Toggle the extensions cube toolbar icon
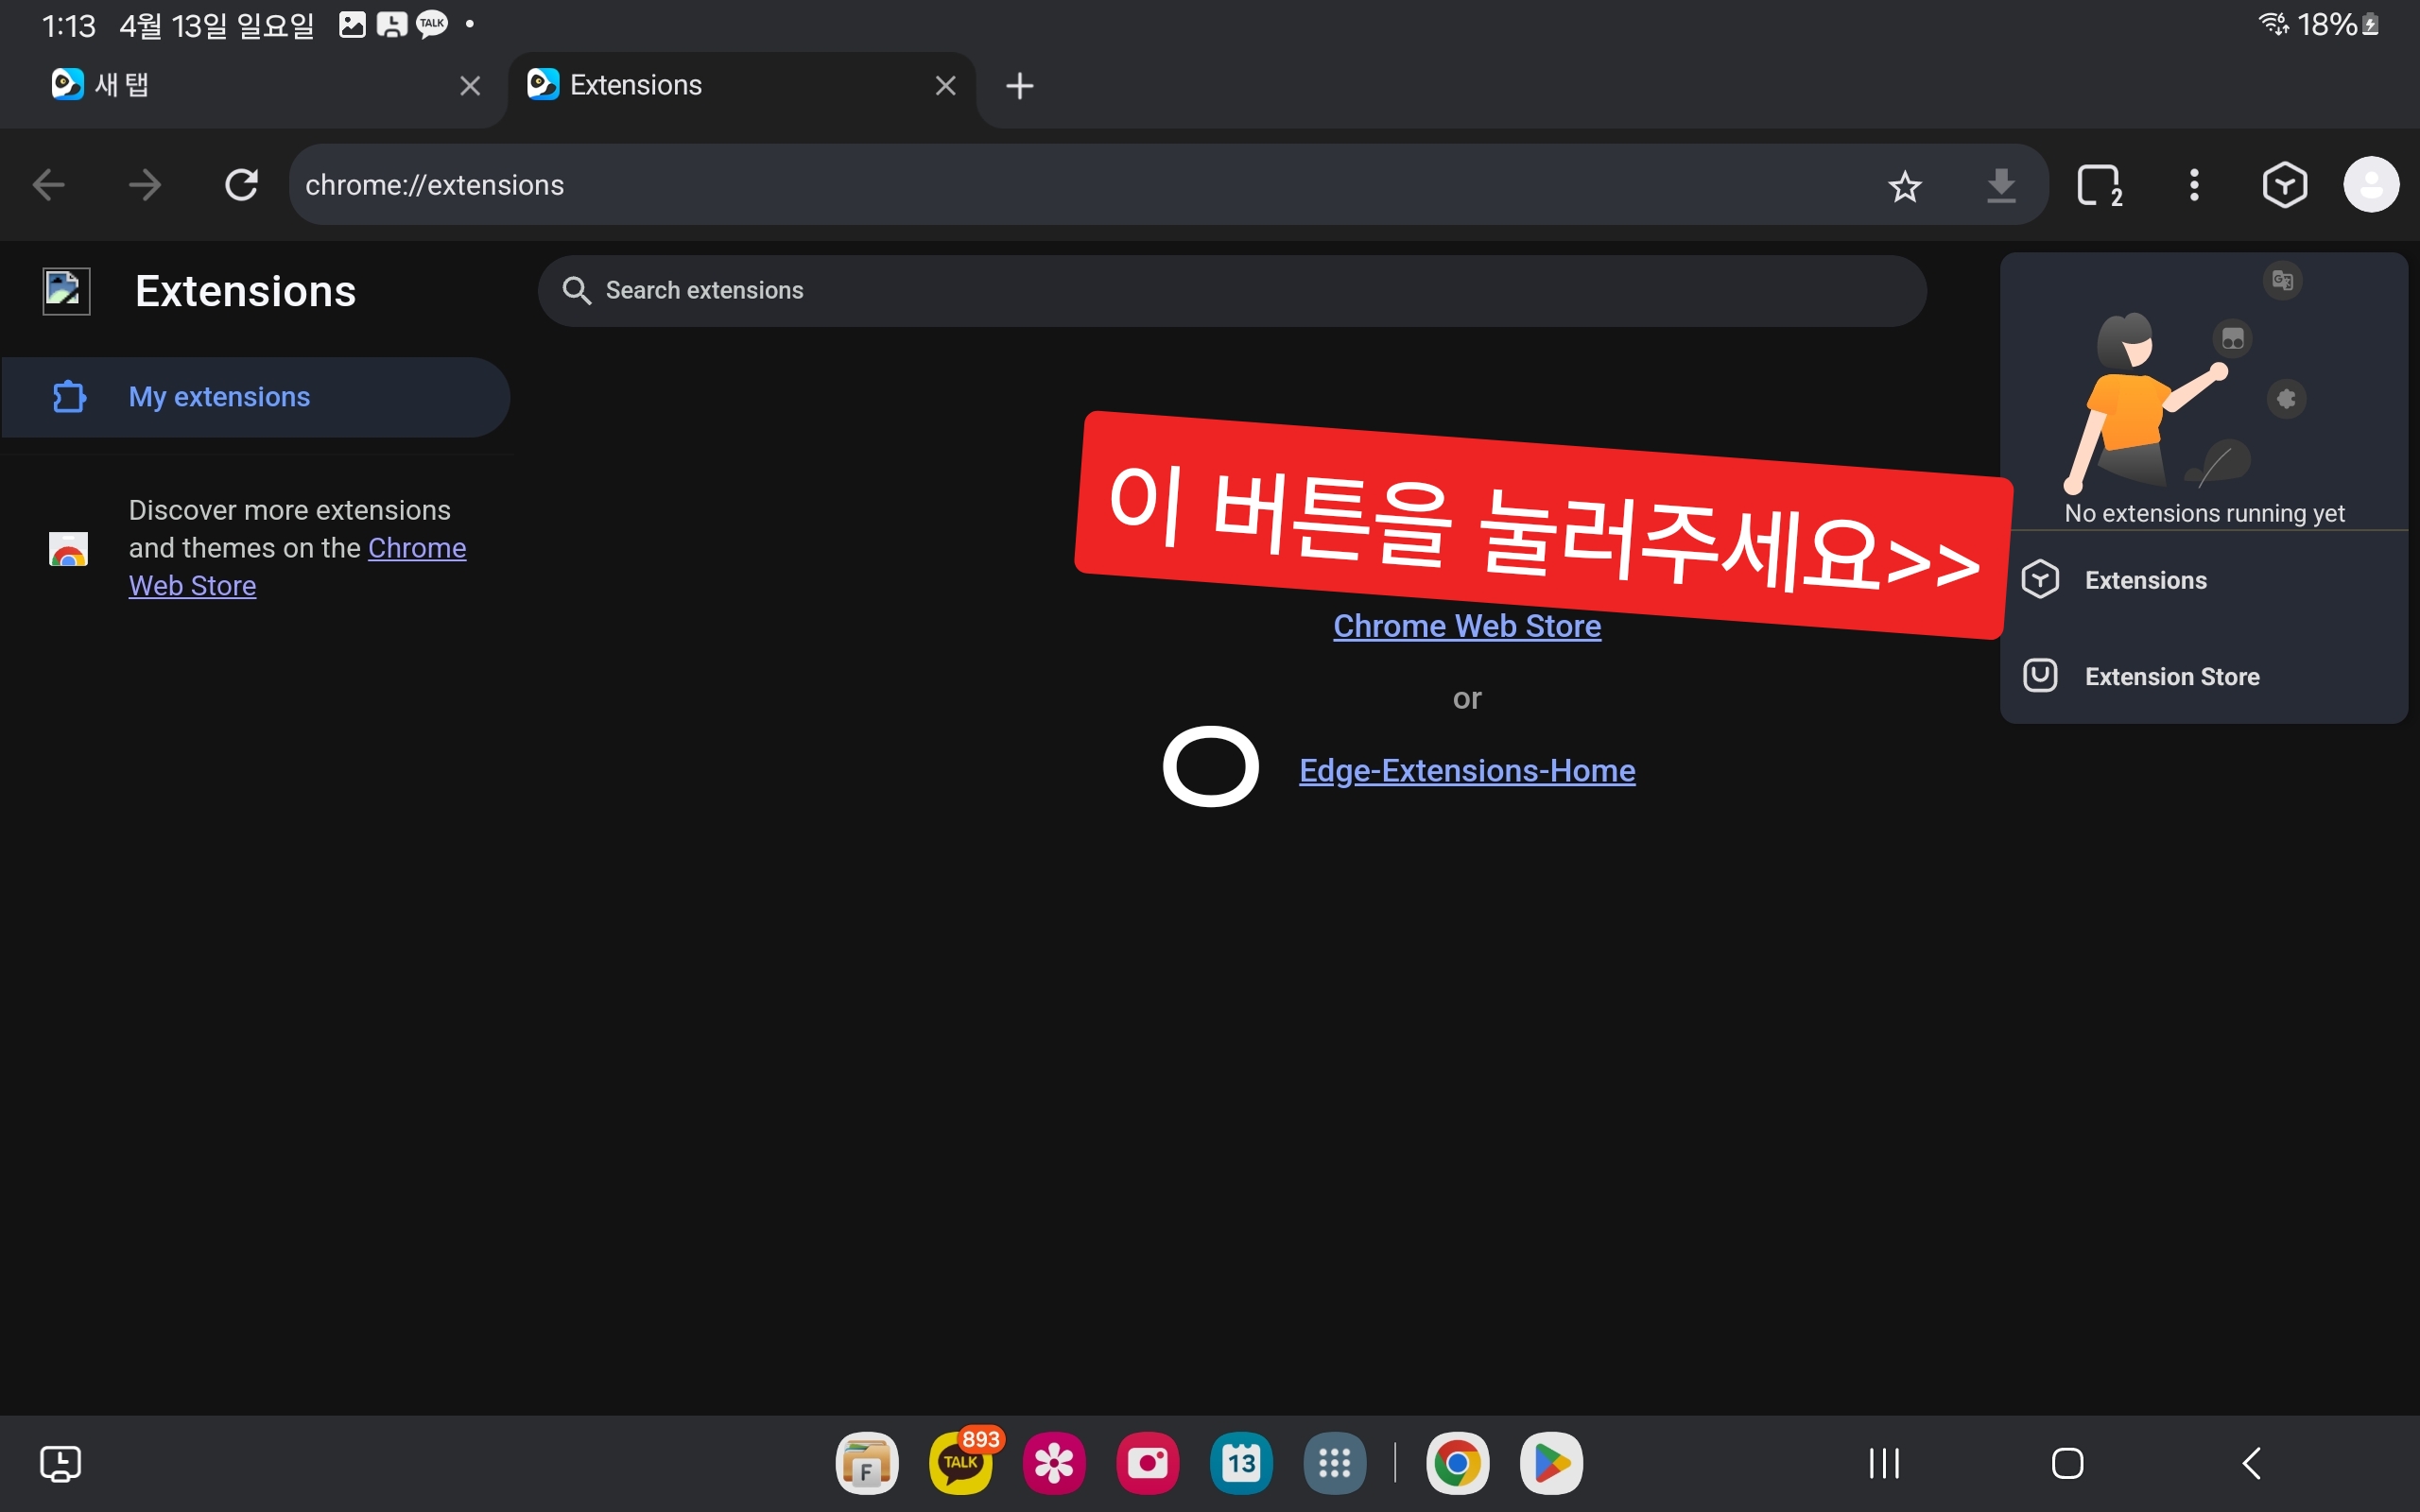 click(2284, 185)
